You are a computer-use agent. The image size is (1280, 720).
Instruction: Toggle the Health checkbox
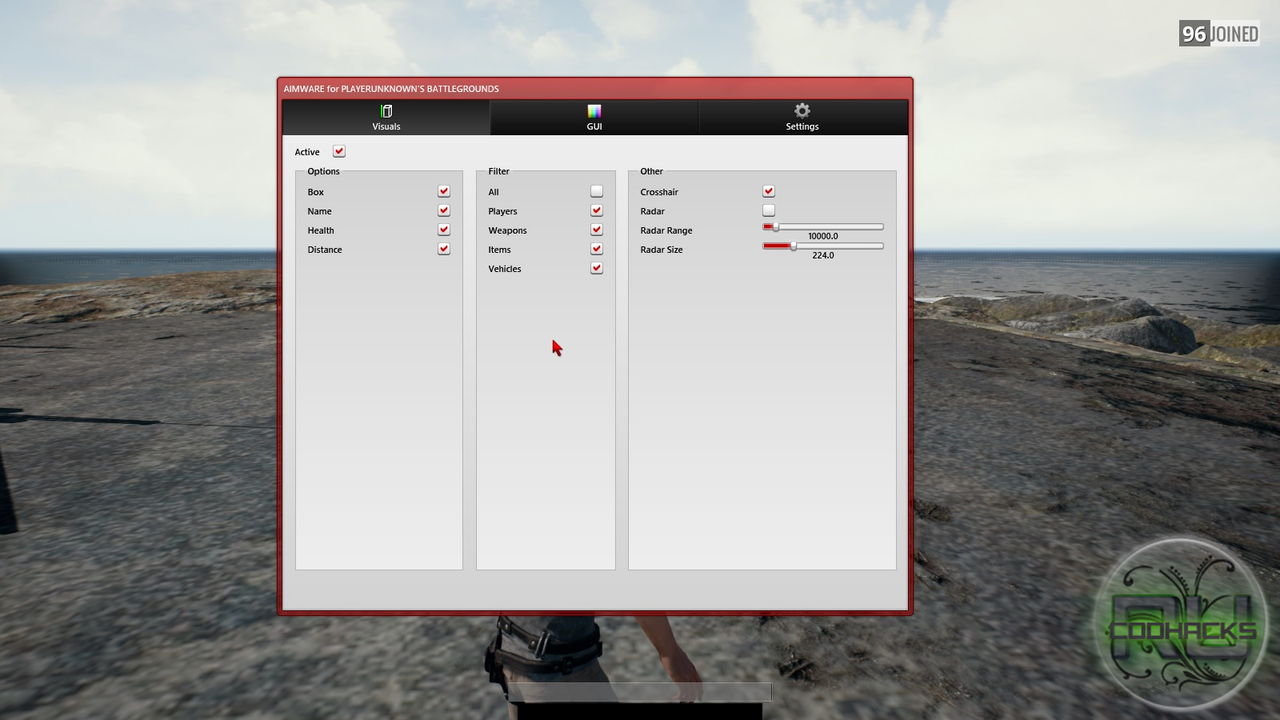tap(444, 230)
